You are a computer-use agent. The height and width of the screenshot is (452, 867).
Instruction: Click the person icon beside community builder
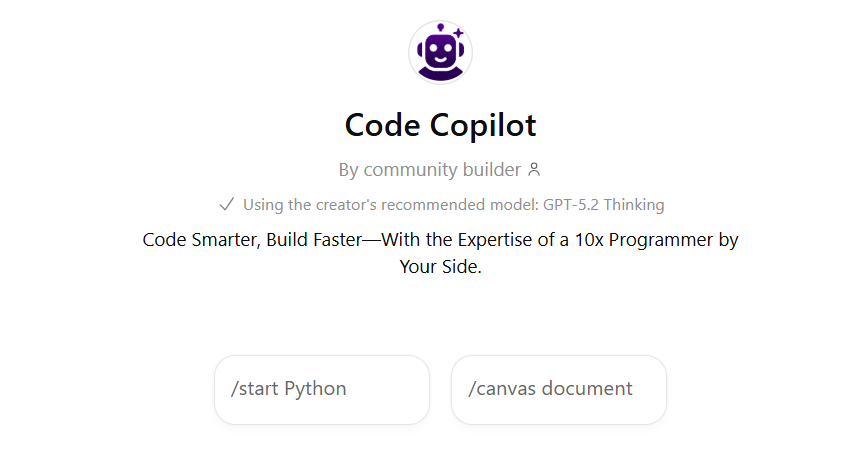click(534, 170)
